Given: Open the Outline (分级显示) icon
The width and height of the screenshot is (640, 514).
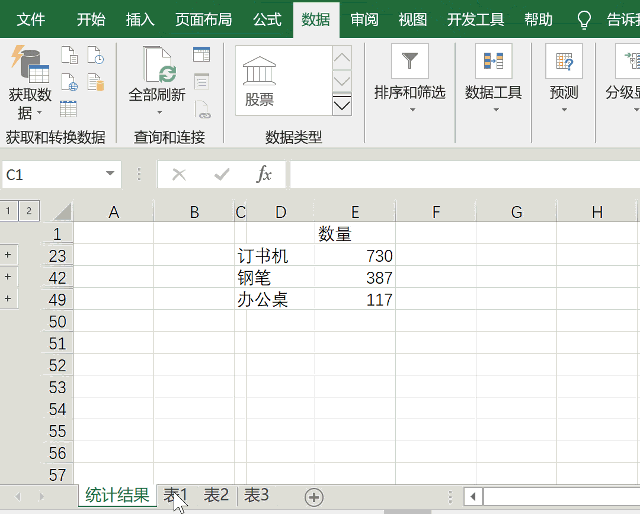Looking at the screenshot, I should click(x=631, y=61).
